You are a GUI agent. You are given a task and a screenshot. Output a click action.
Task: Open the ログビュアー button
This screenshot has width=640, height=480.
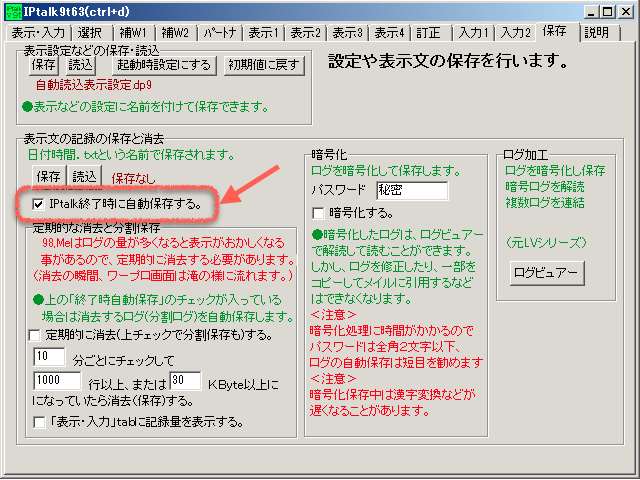coord(547,273)
